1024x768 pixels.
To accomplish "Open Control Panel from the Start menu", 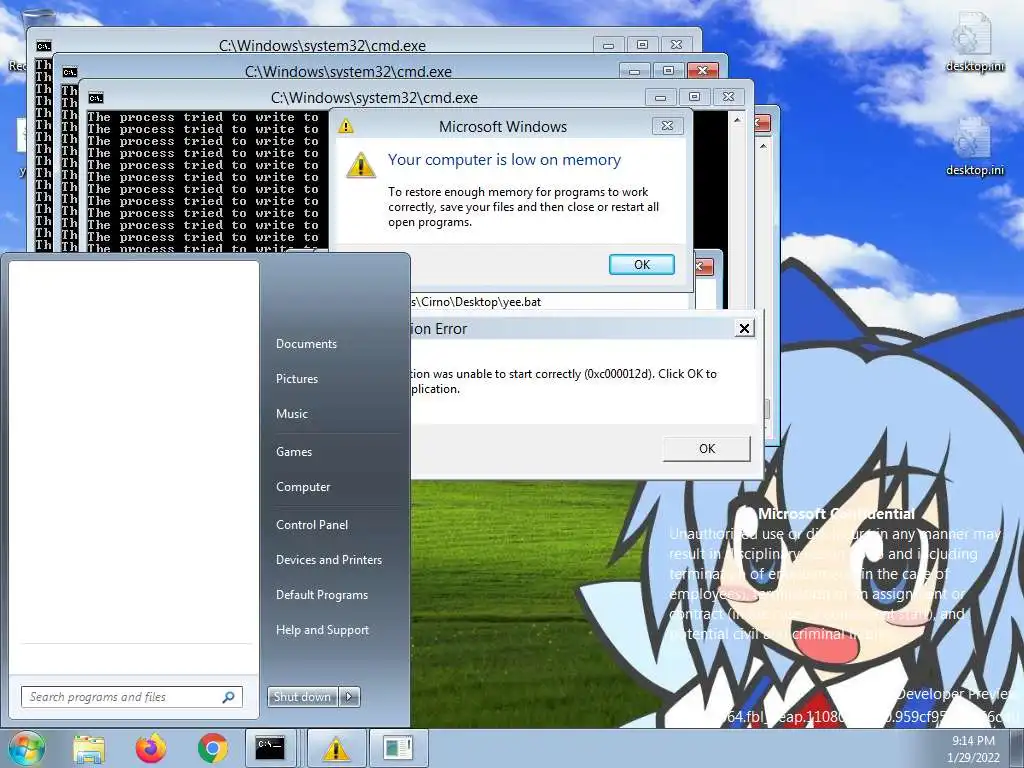I will (x=312, y=524).
